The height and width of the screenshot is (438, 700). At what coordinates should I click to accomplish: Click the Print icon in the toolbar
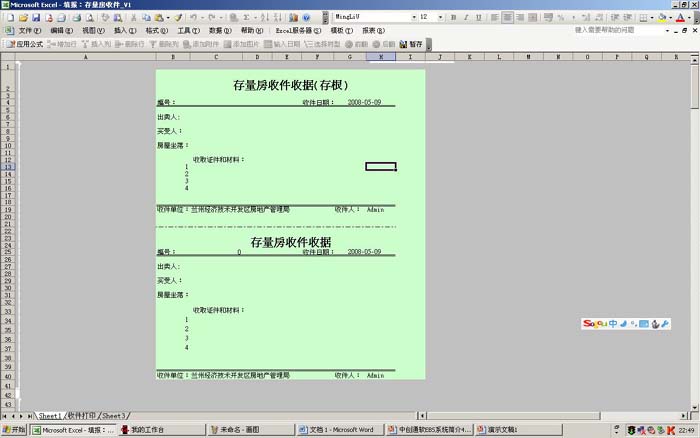pyautogui.click(x=73, y=18)
